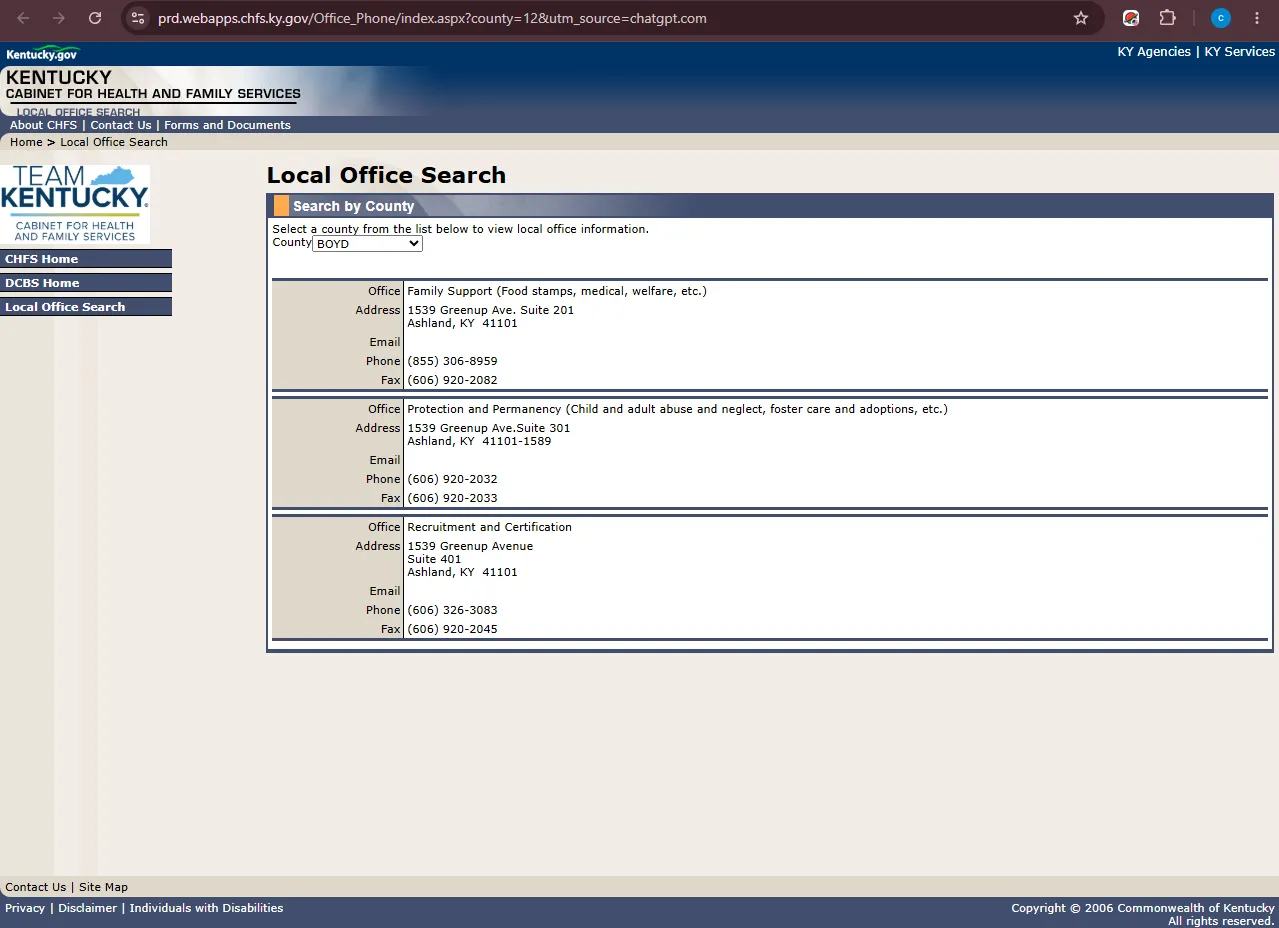Open About CHFS menu item
The image size is (1279, 928).
click(x=43, y=125)
